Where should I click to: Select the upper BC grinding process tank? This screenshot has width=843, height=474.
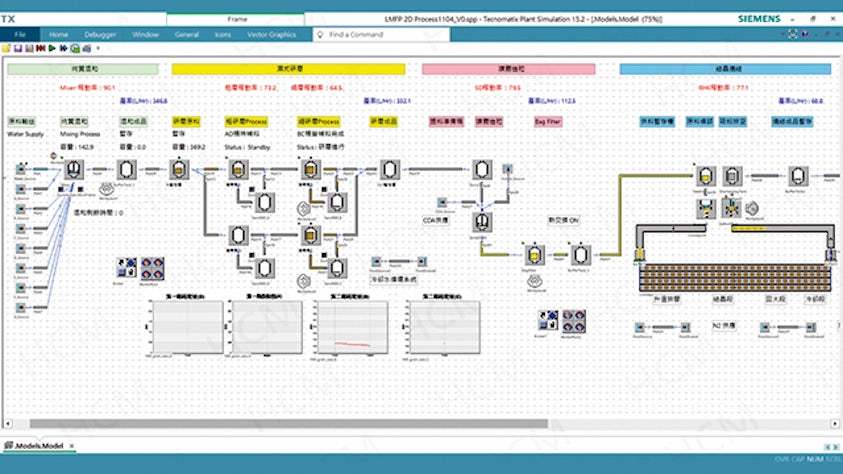[309, 169]
